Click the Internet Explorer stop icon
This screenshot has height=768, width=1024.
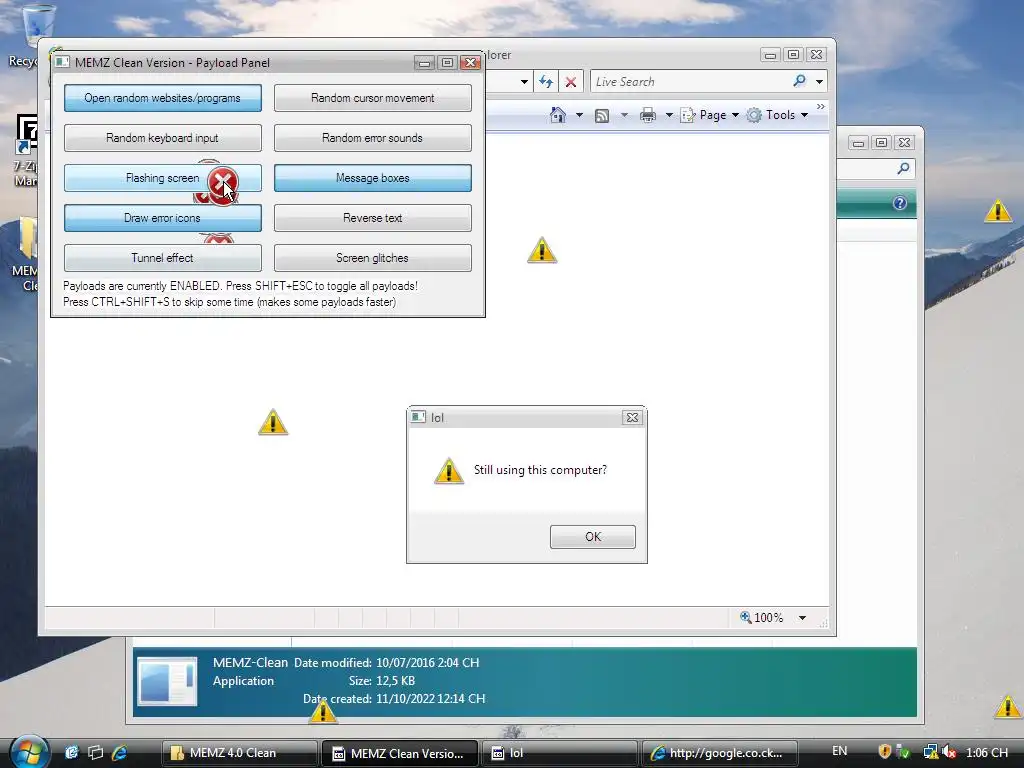coord(571,82)
